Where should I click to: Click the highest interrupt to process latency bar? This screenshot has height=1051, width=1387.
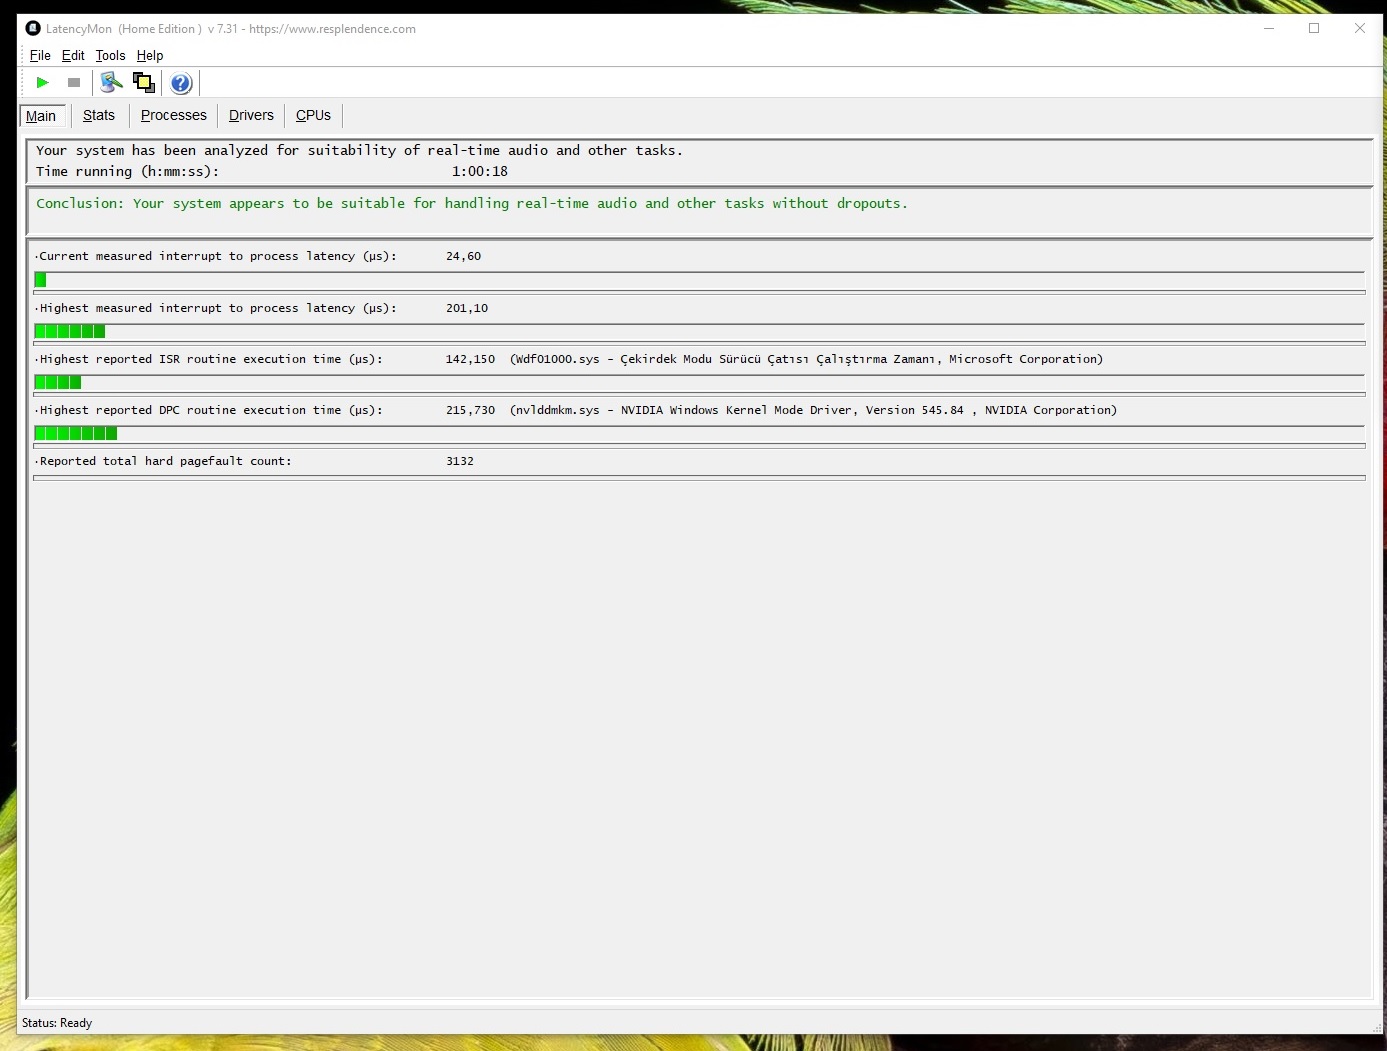point(699,332)
